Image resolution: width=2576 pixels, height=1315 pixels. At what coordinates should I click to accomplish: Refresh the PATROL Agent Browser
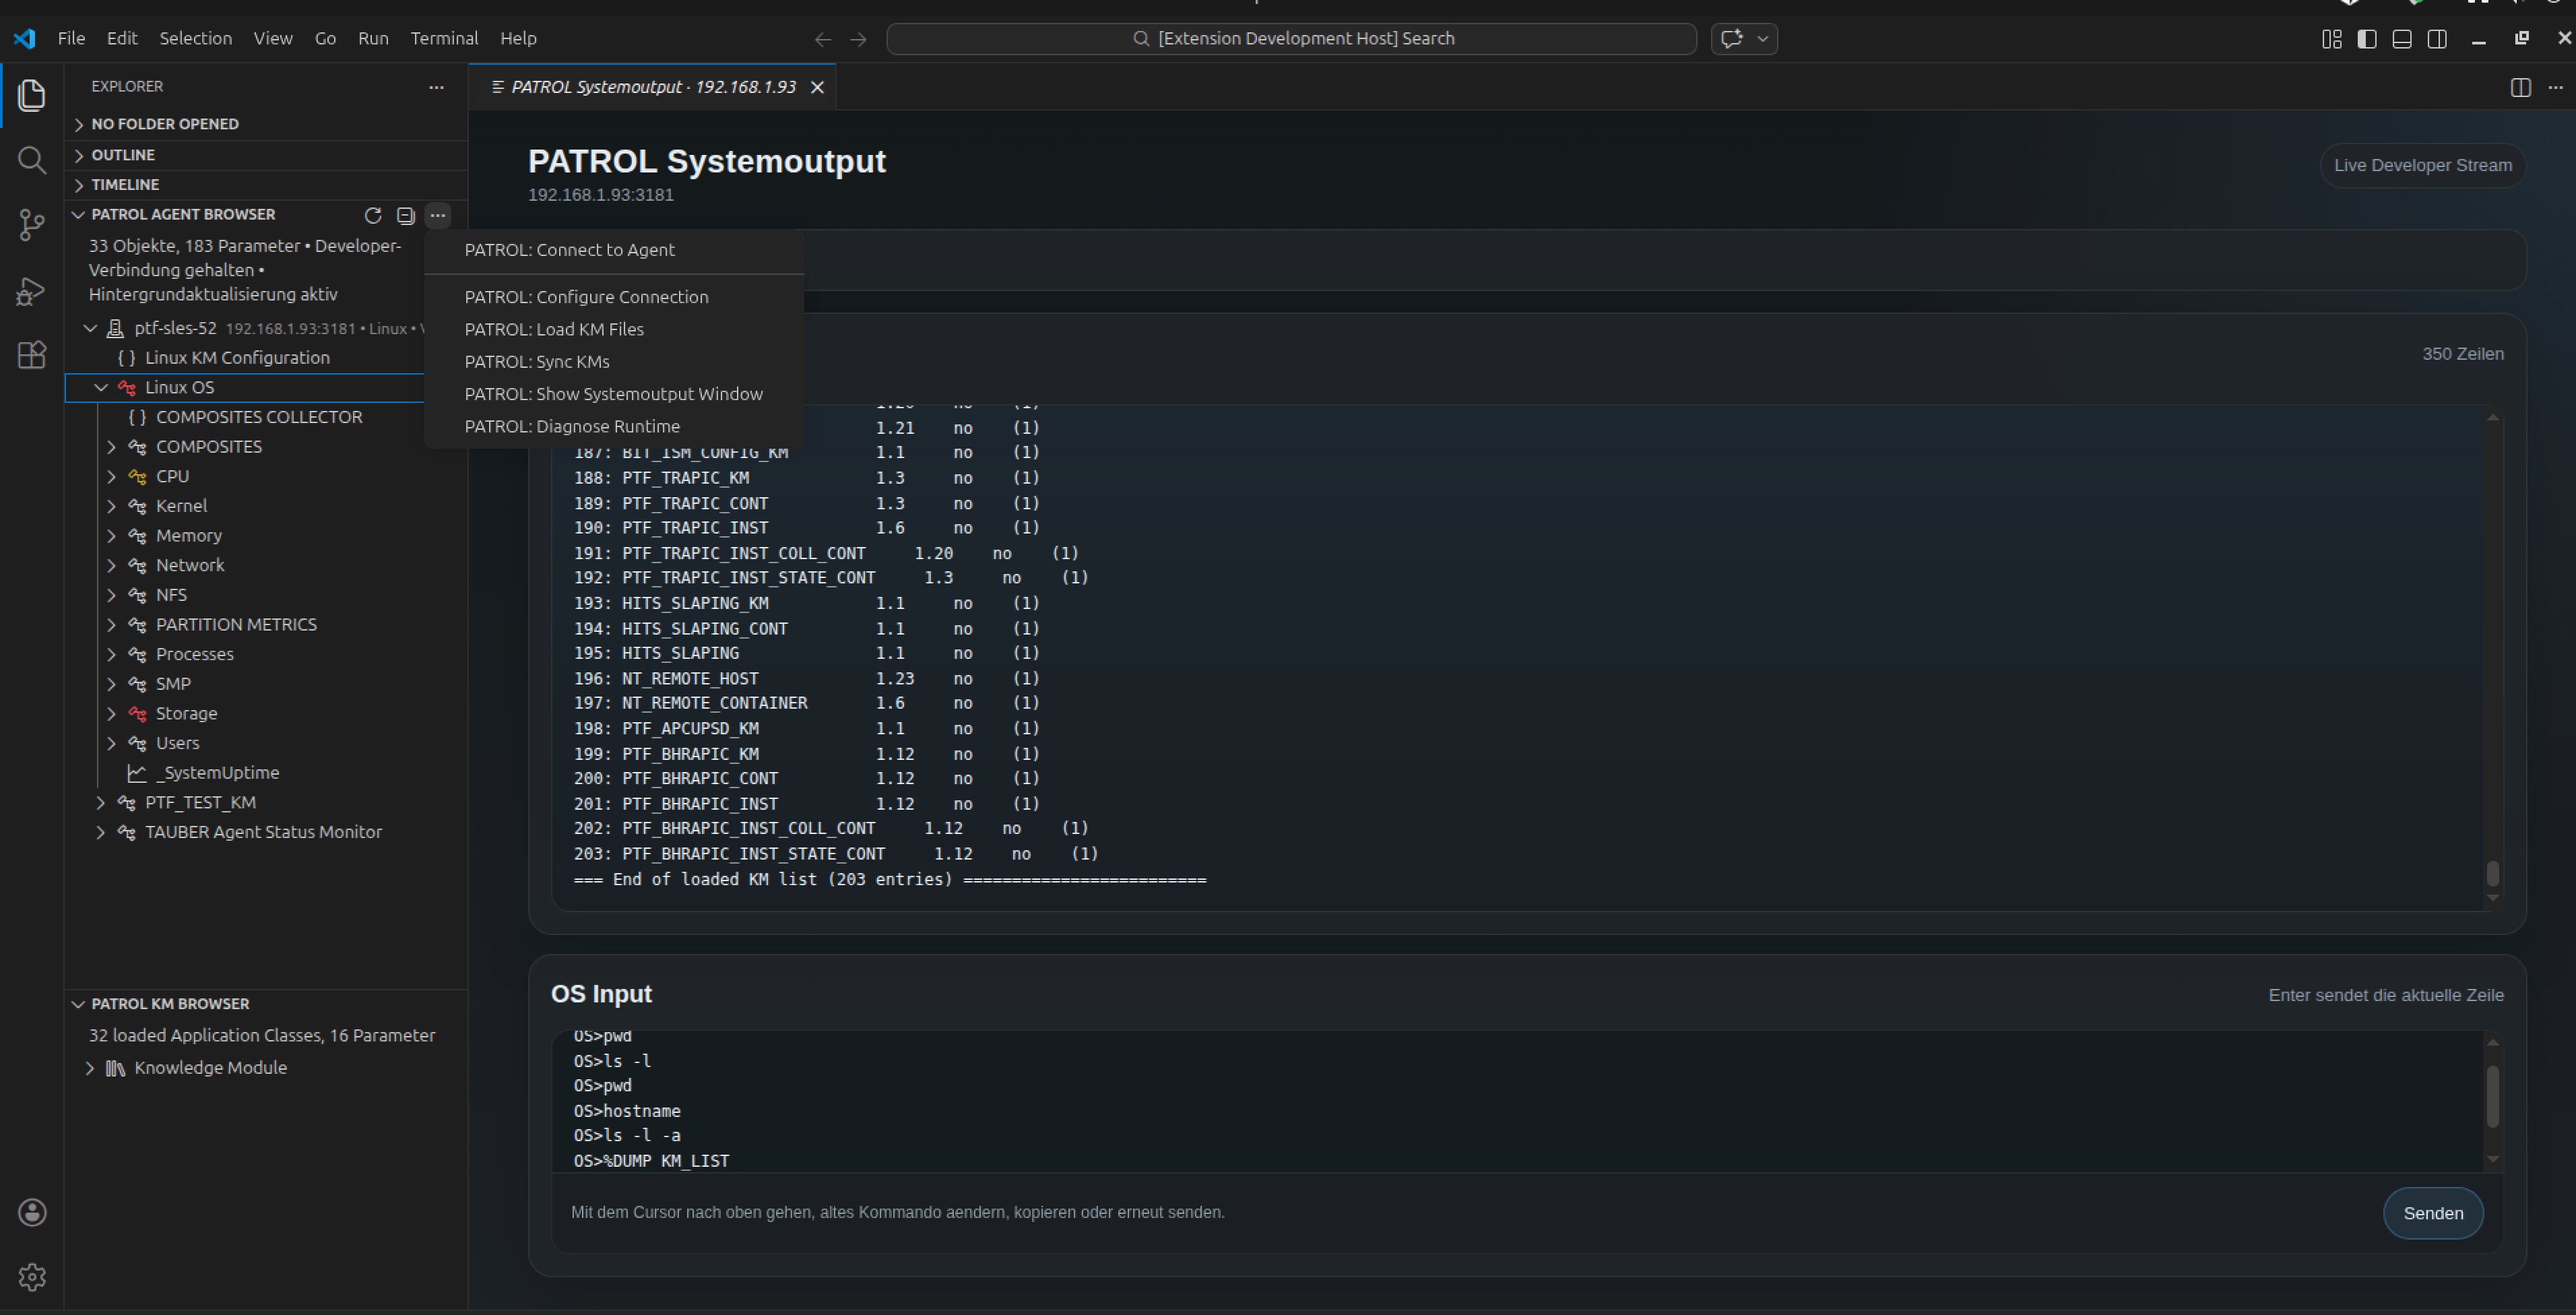tap(373, 215)
